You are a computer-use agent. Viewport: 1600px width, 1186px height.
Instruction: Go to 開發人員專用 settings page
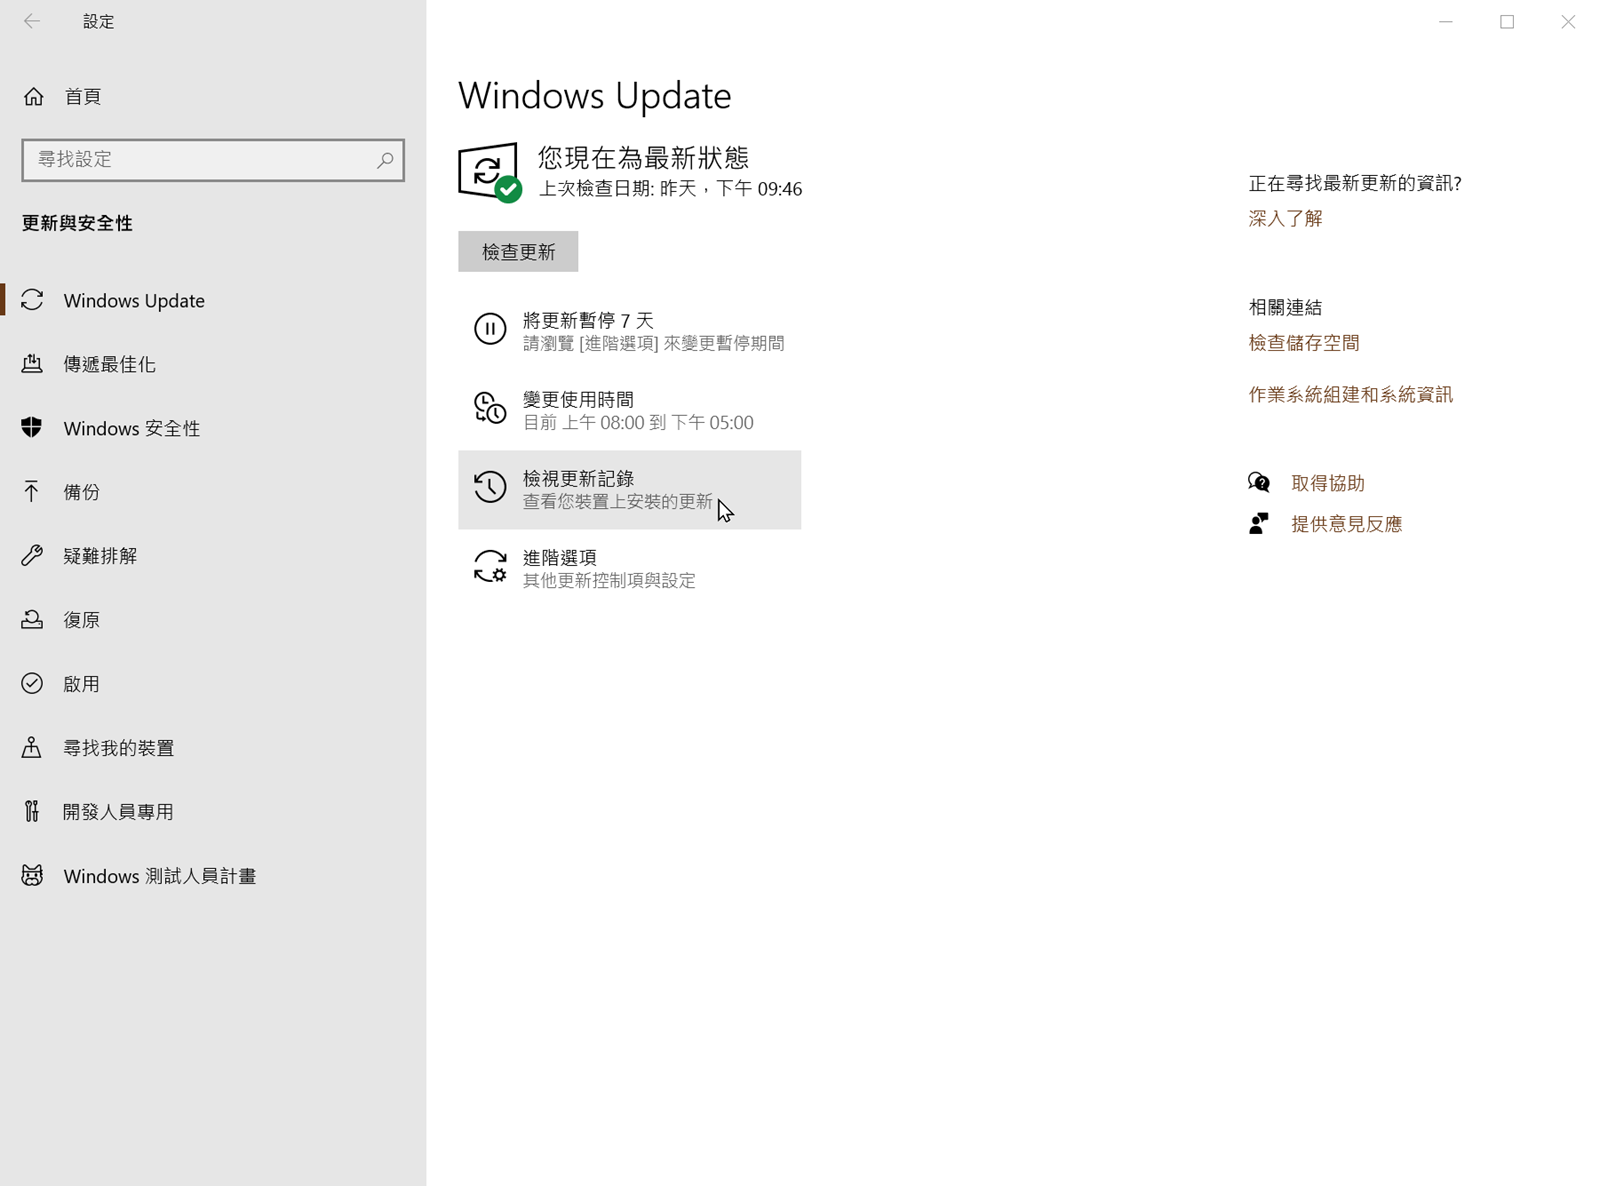click(118, 812)
